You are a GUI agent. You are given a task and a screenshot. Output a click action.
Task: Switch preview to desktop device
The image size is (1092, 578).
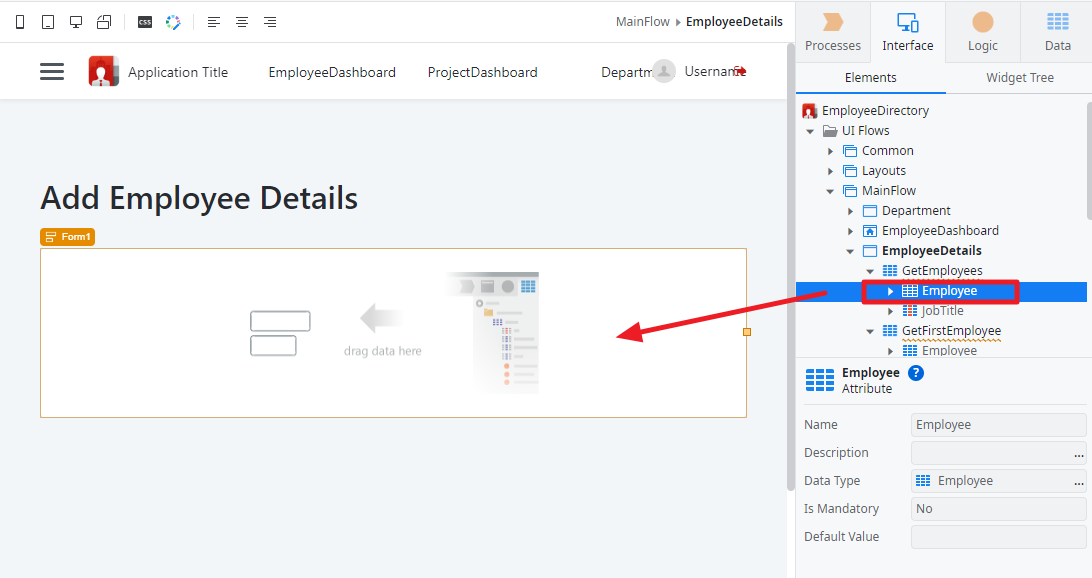[76, 22]
